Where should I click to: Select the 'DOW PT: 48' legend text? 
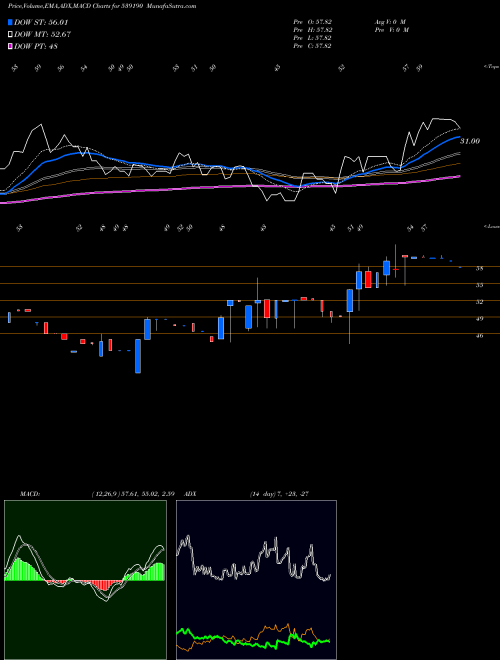pyautogui.click(x=36, y=47)
